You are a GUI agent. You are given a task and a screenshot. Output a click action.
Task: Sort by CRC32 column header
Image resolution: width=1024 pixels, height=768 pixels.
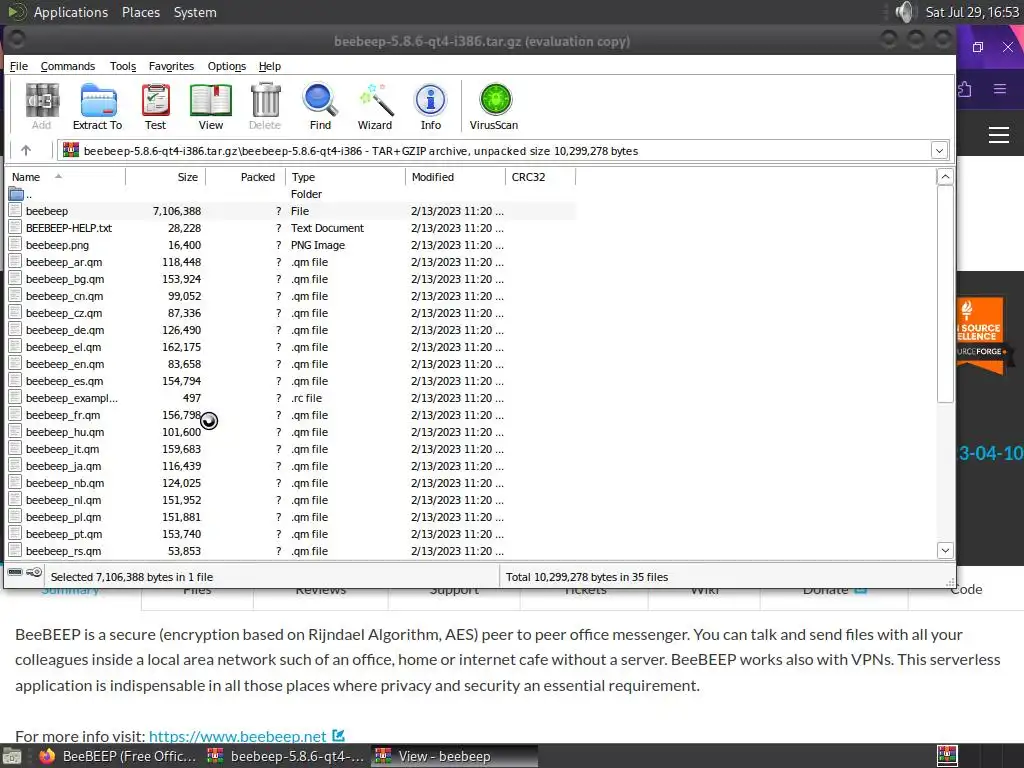click(x=540, y=177)
